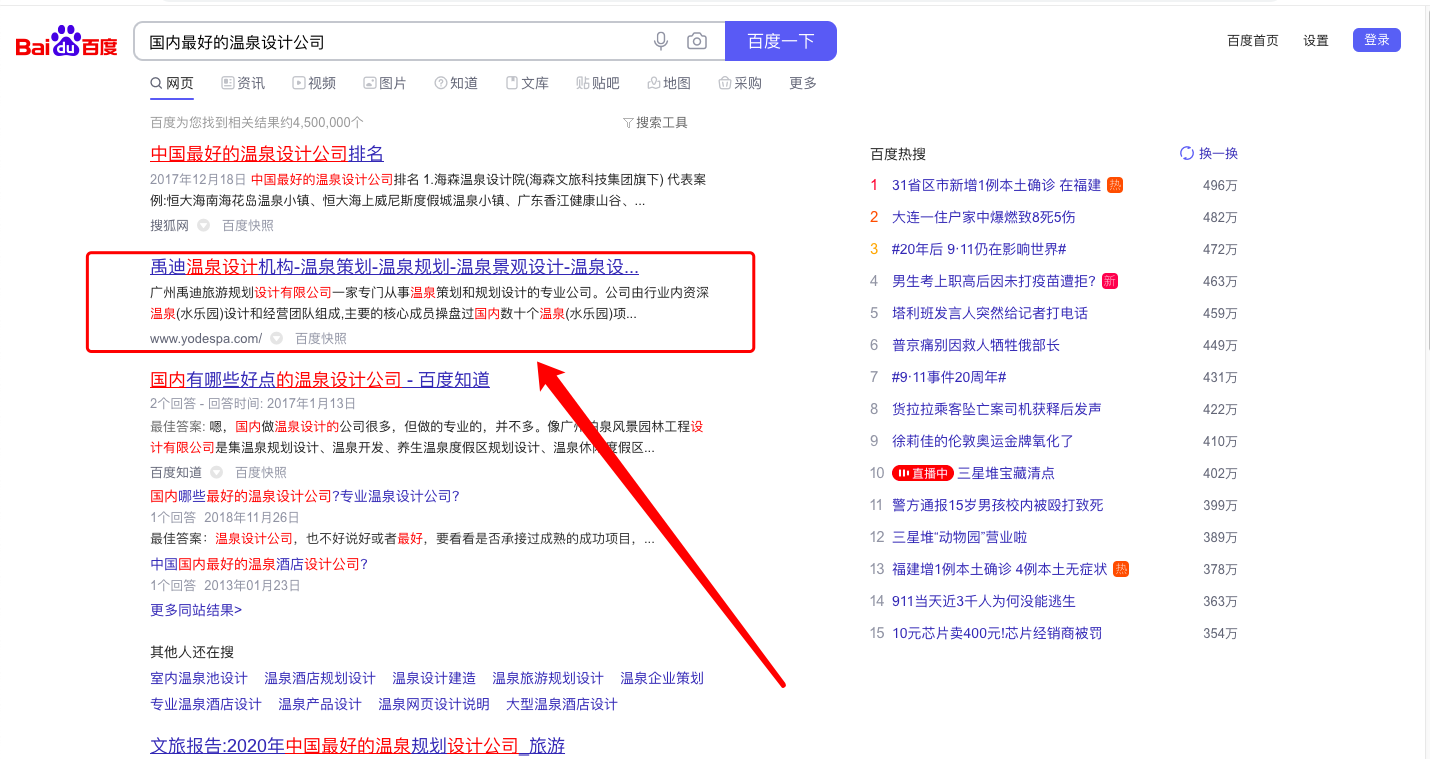Open 设置 in the top bar
The image size is (1430, 759).
pos(1316,41)
